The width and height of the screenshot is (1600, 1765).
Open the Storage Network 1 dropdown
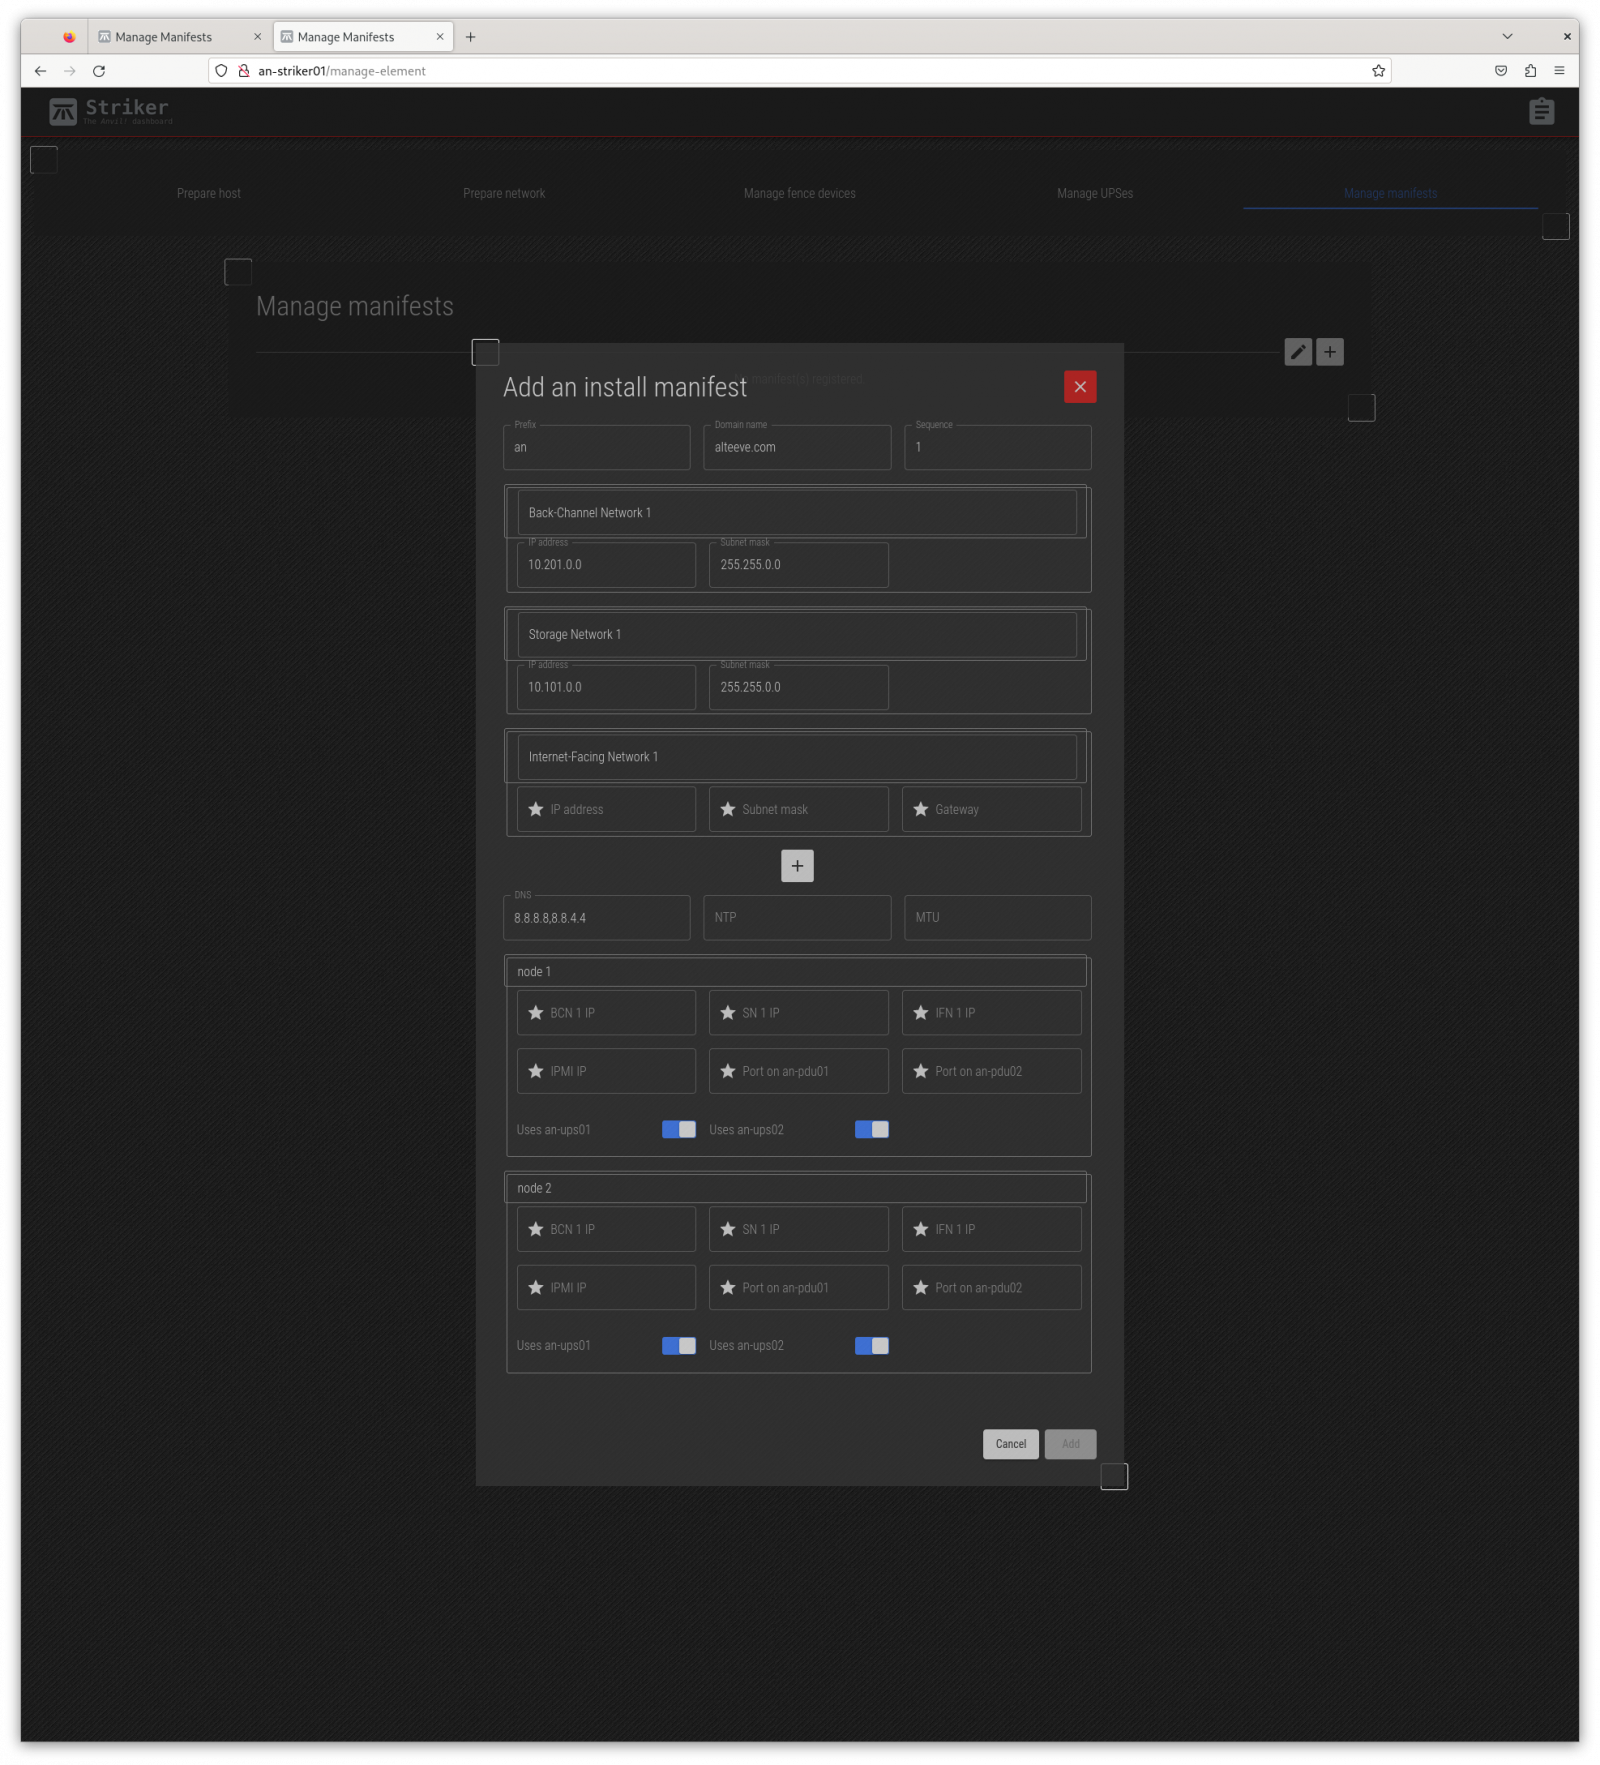coord(797,635)
